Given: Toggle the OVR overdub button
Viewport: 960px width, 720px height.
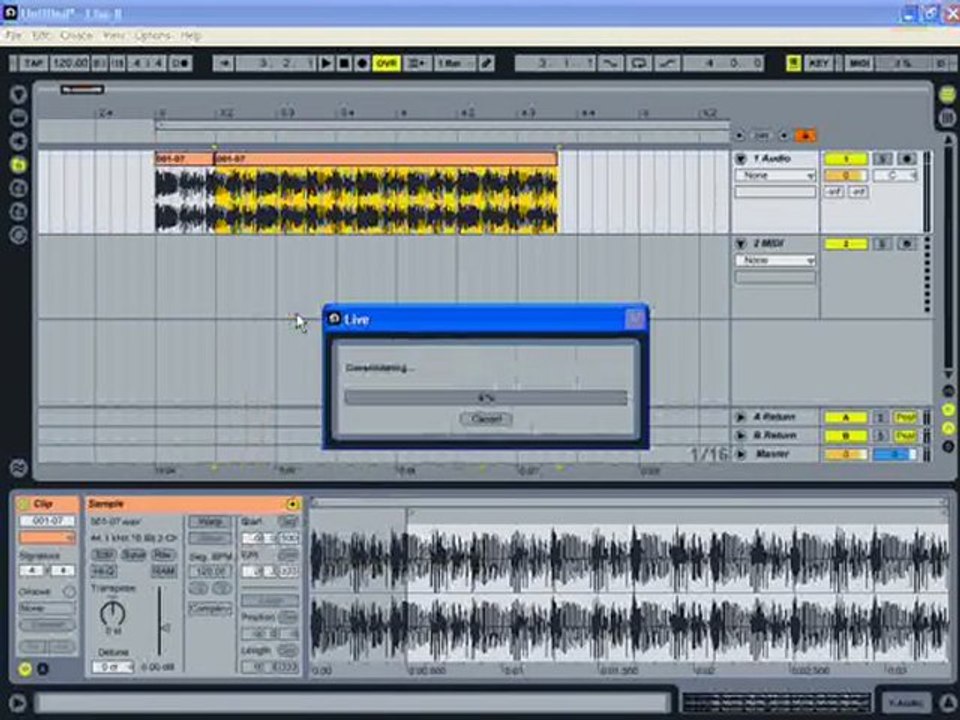Looking at the screenshot, I should point(386,63).
